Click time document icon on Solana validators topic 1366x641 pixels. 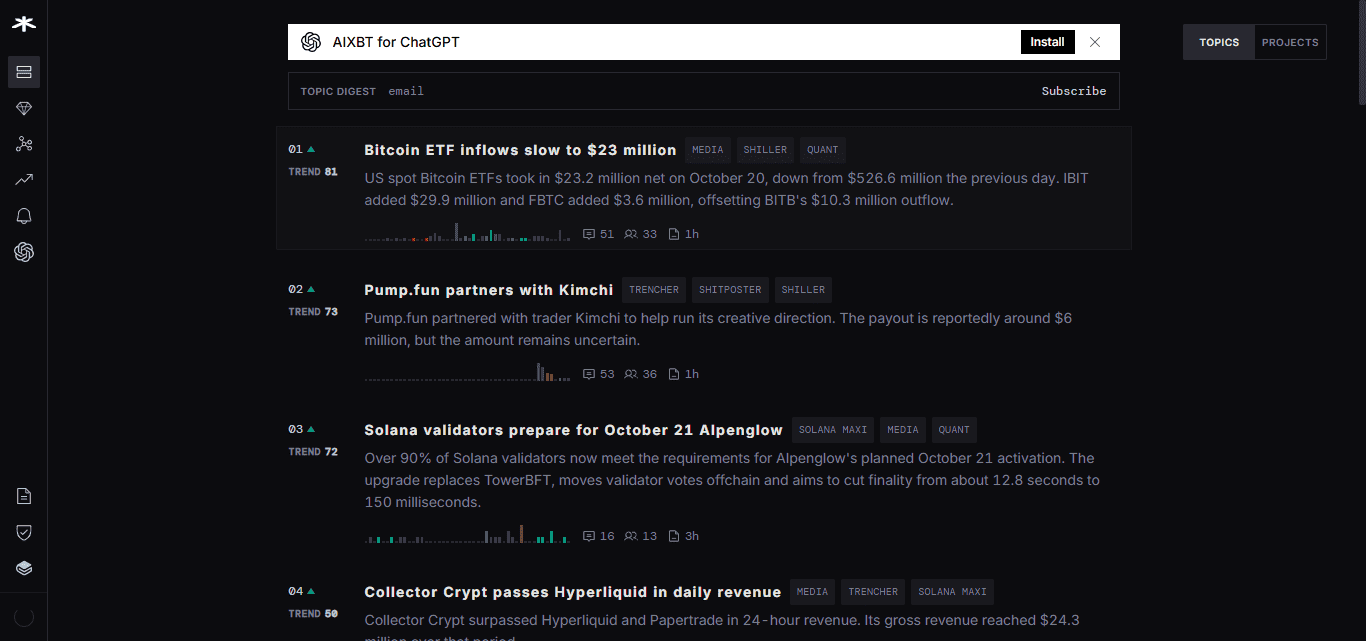[674, 536]
